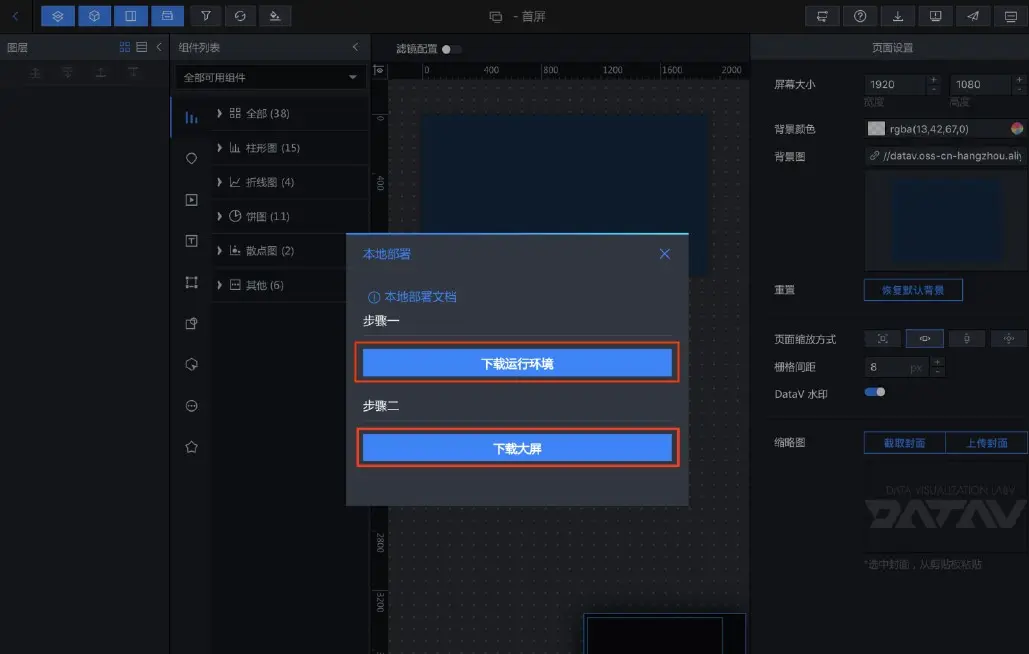Select the map components icon in left sidebar

tap(191, 158)
